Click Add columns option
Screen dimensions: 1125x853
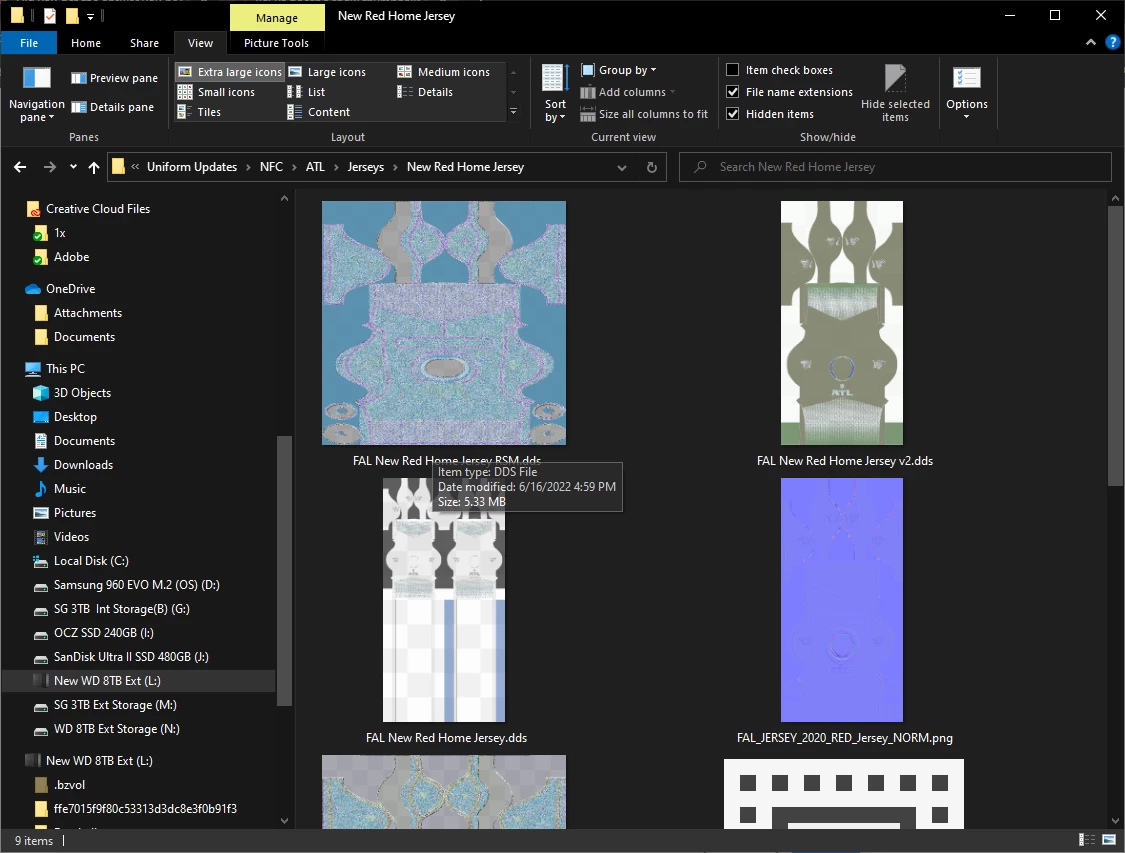(x=628, y=92)
